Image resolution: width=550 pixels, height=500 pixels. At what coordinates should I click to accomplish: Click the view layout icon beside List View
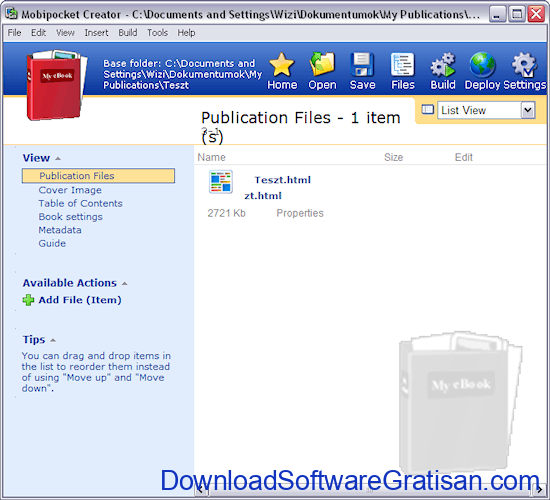coord(427,109)
